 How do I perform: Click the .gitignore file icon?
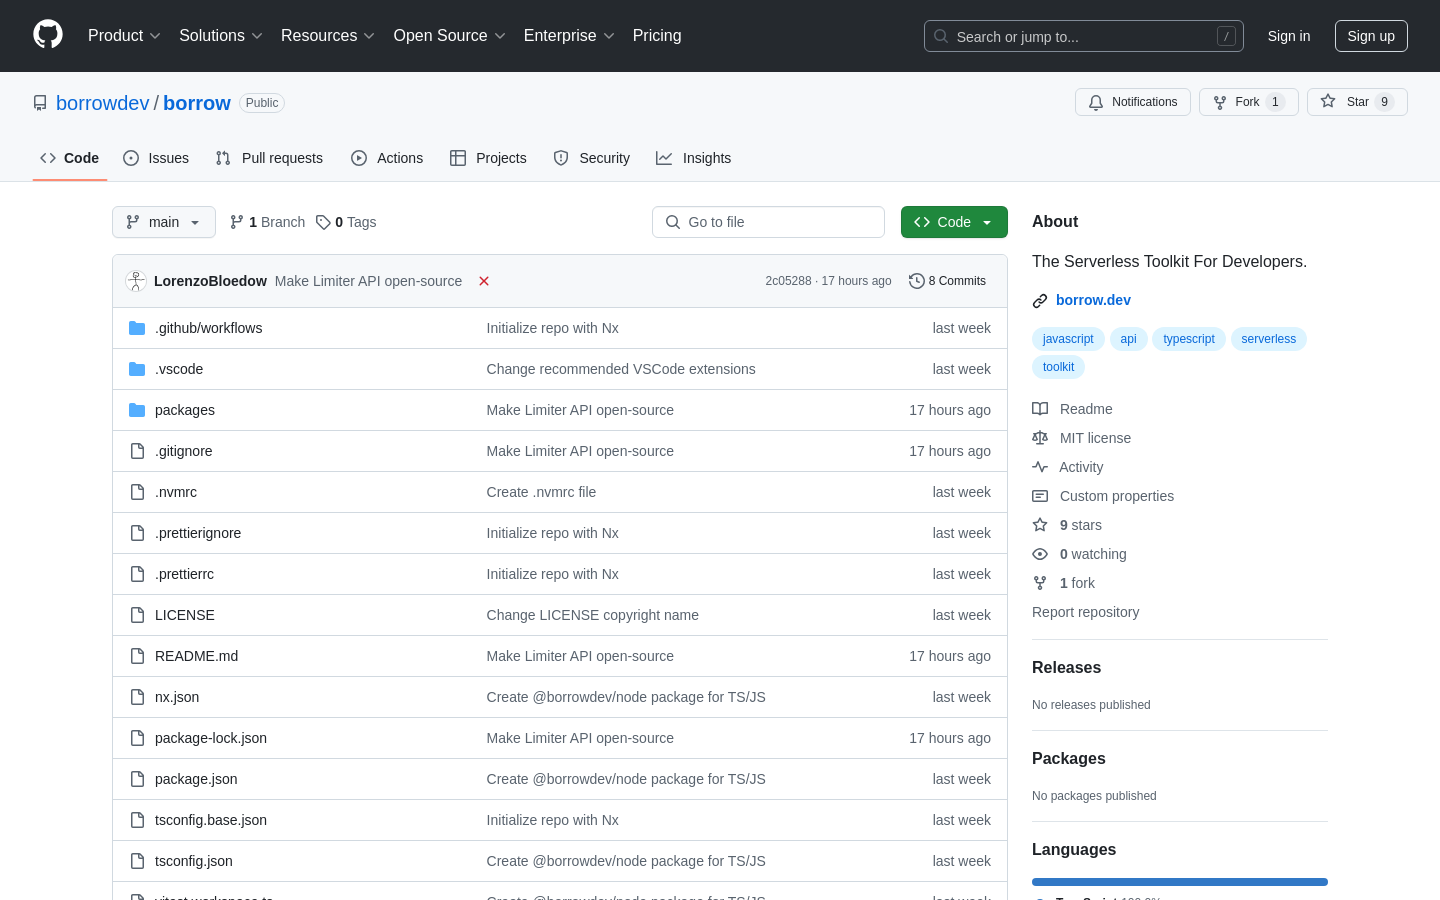pos(137,451)
